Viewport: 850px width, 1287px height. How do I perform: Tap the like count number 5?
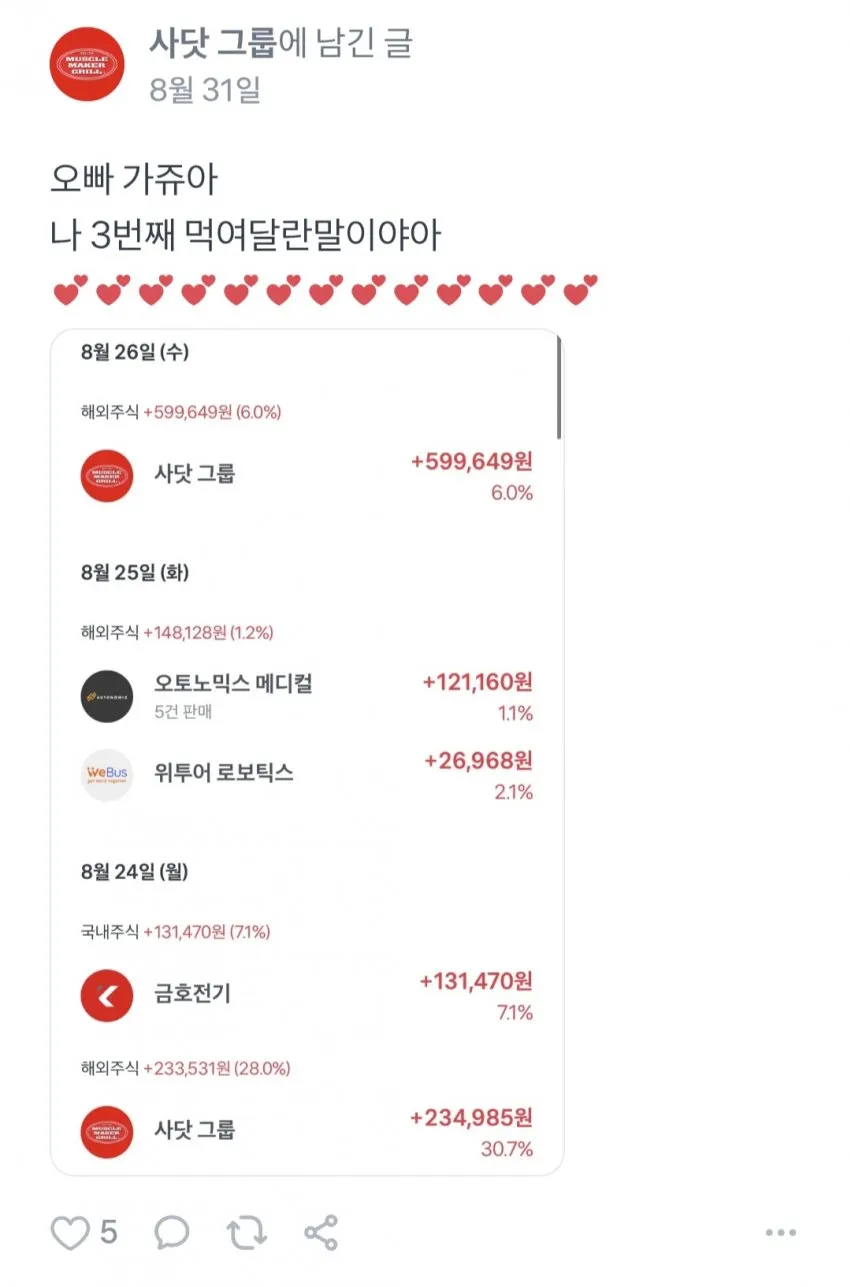(108, 1232)
